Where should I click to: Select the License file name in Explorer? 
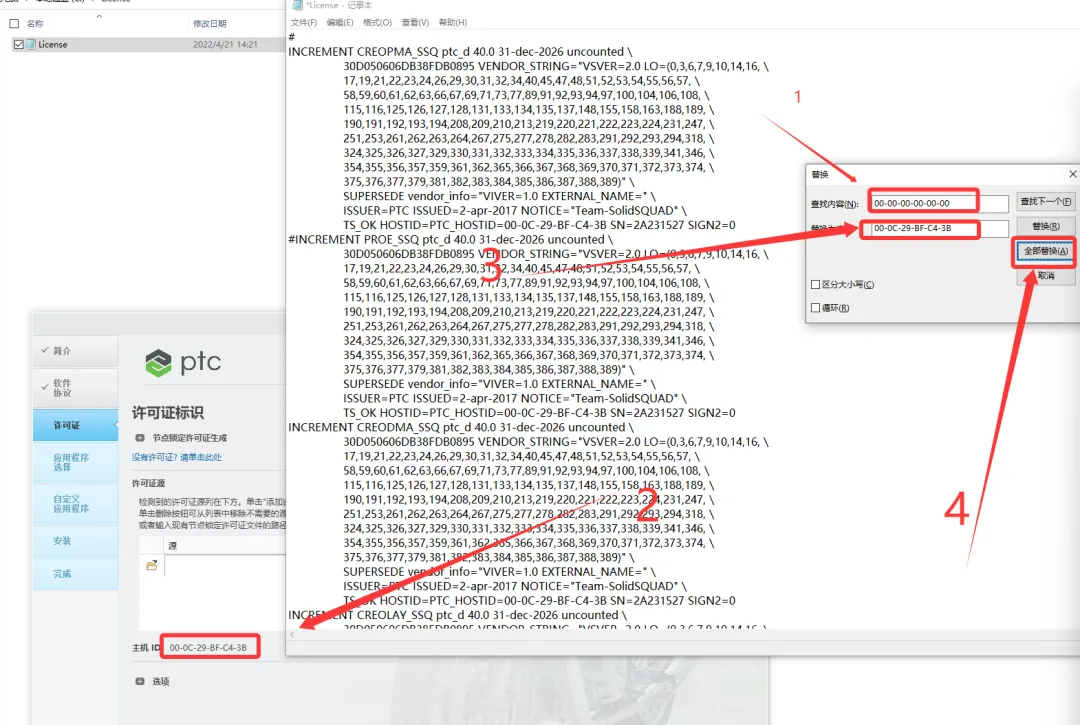pyautogui.click(x=52, y=44)
